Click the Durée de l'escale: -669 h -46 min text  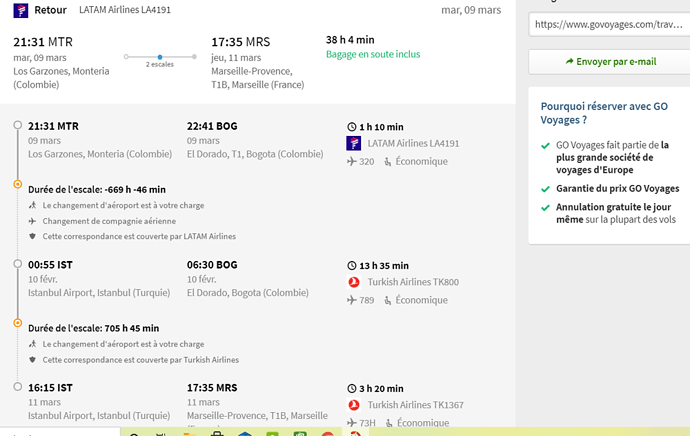click(x=97, y=190)
